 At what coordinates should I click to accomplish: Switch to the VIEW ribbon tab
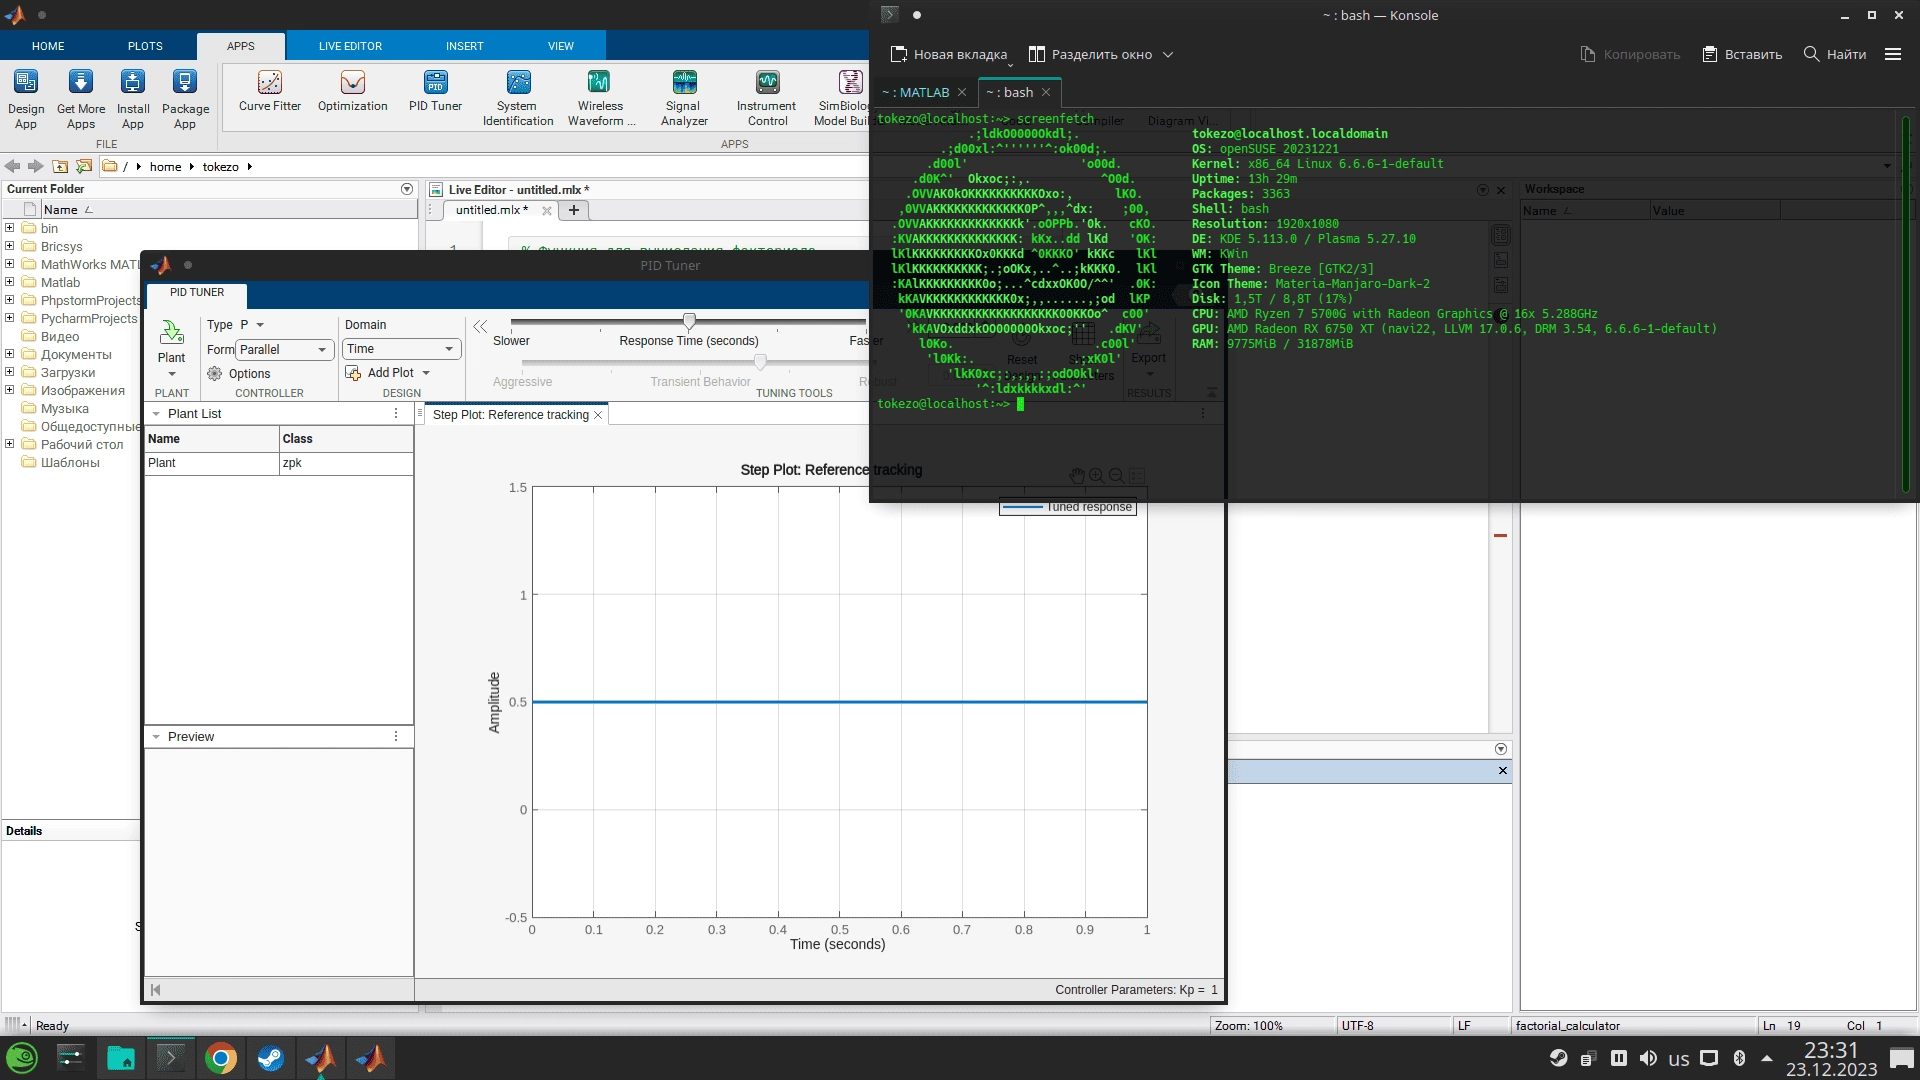pyautogui.click(x=561, y=46)
